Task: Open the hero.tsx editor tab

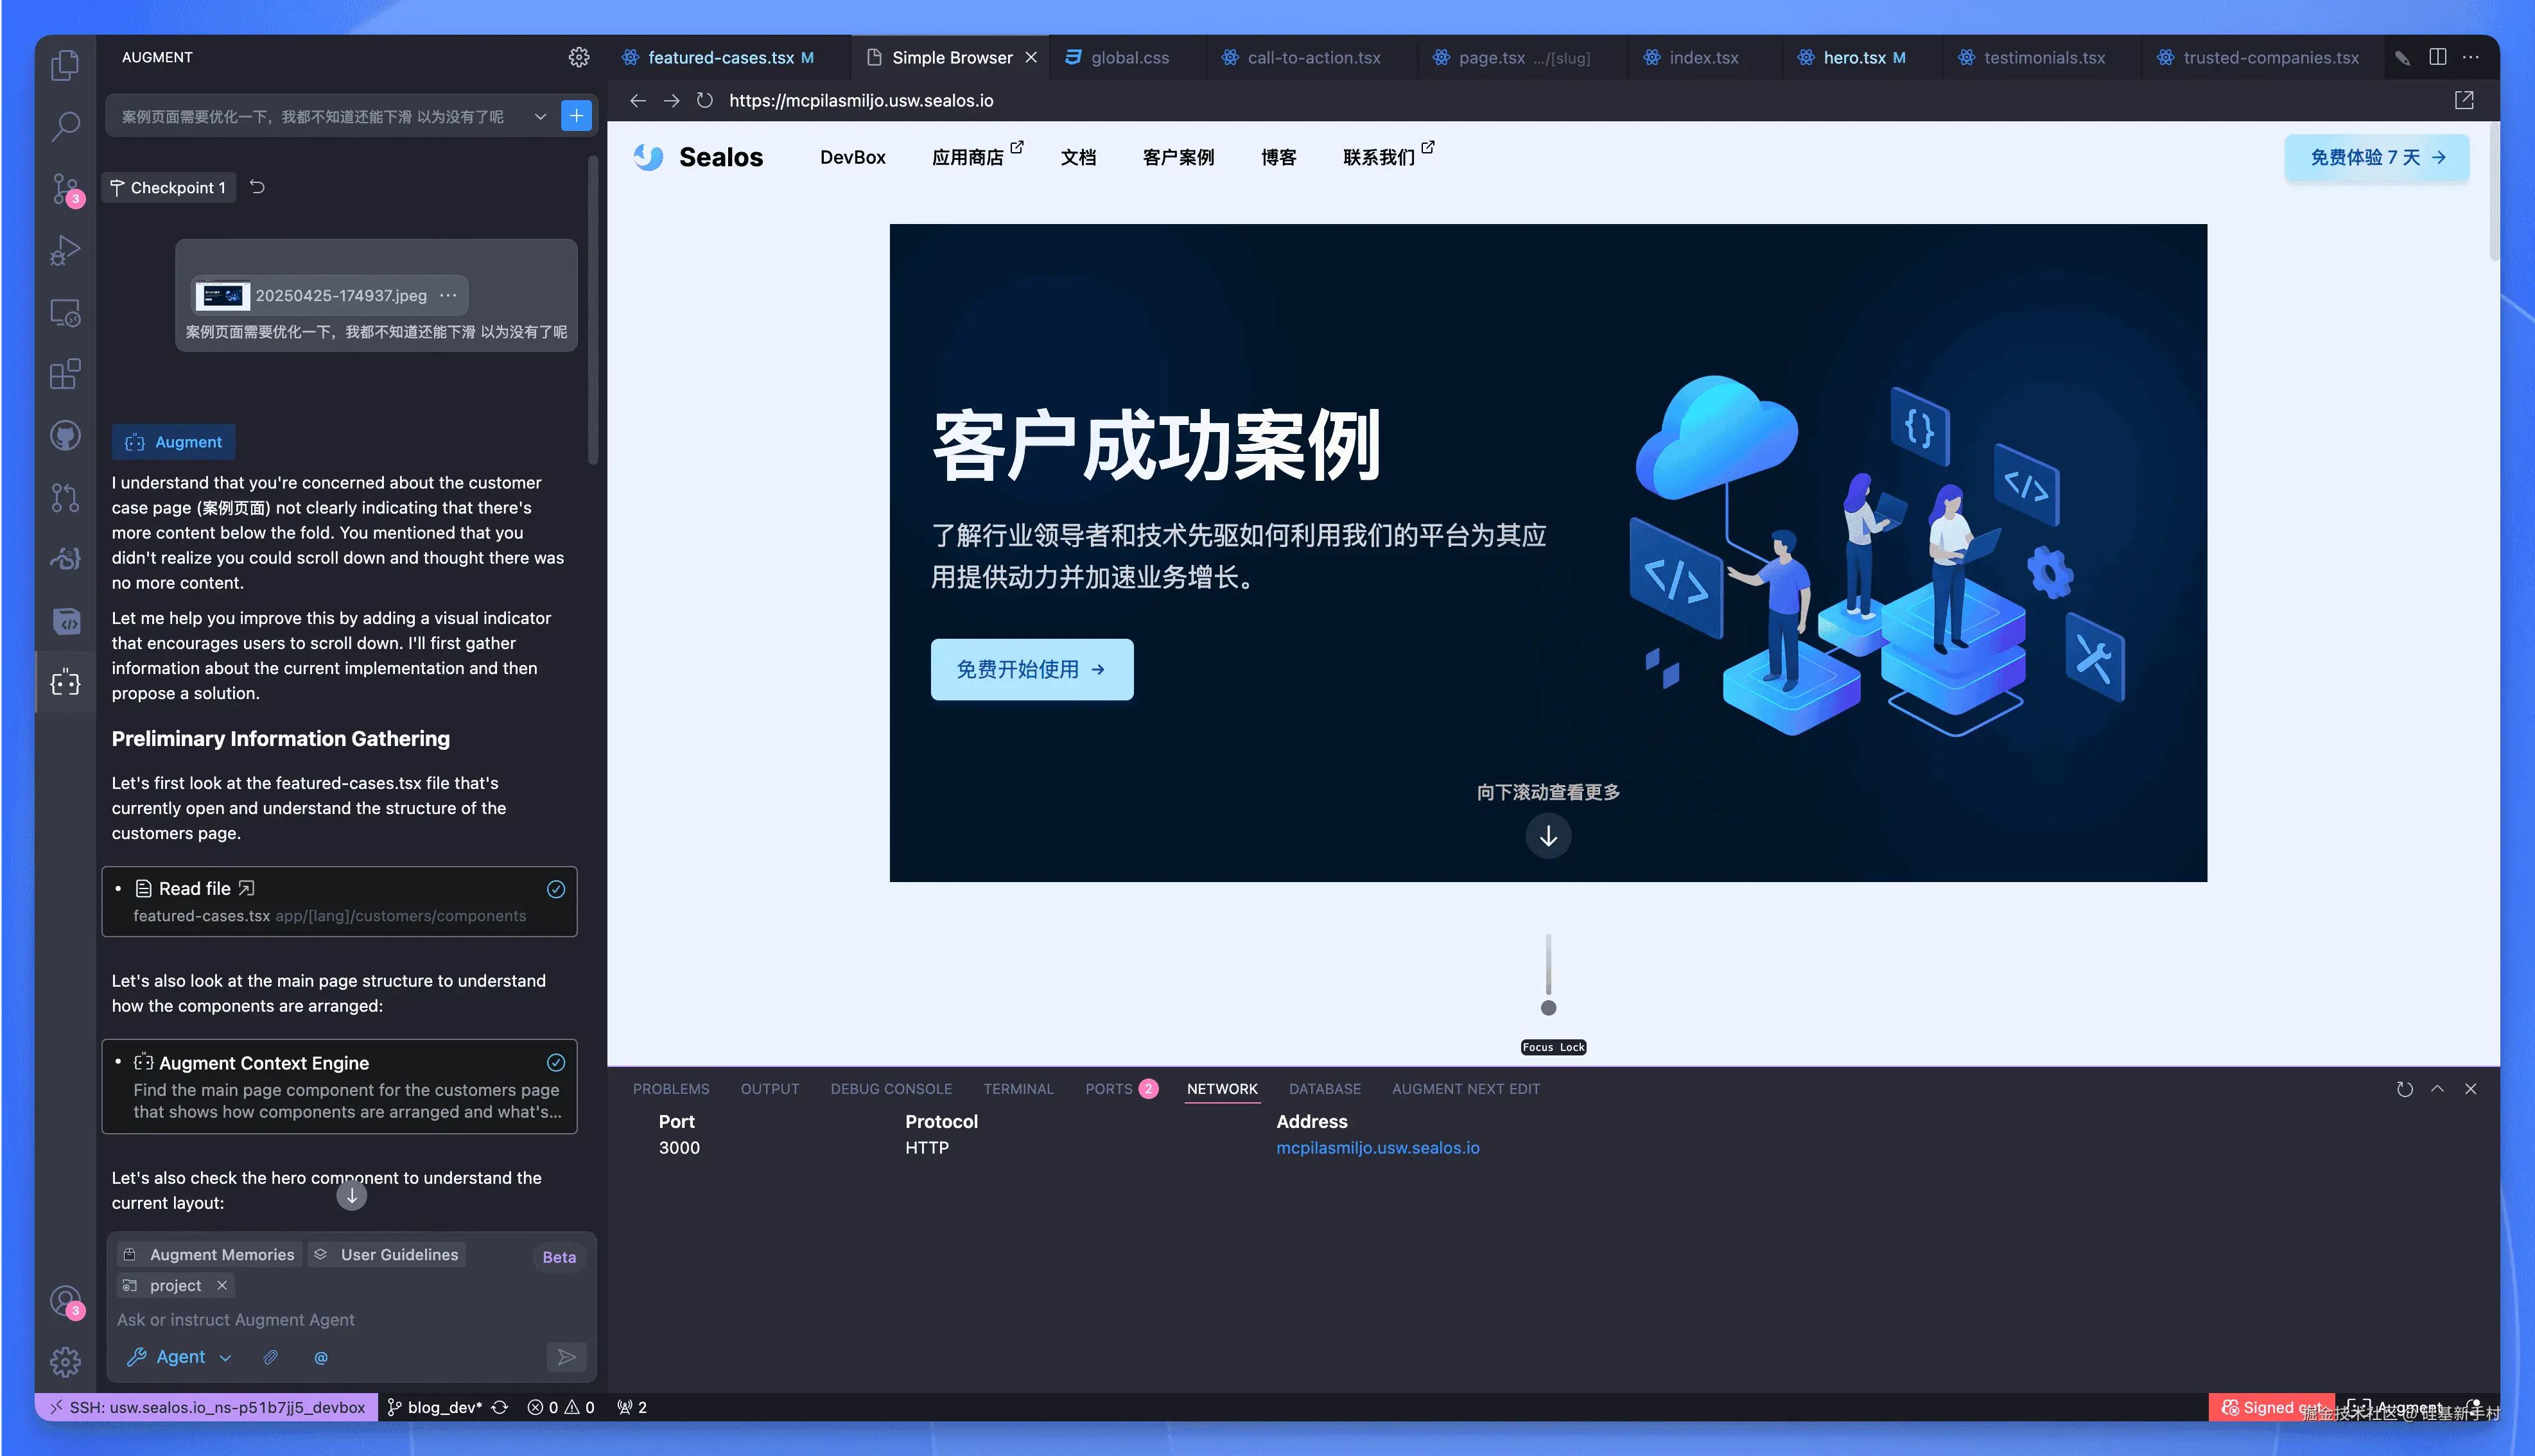Action: (1853, 57)
